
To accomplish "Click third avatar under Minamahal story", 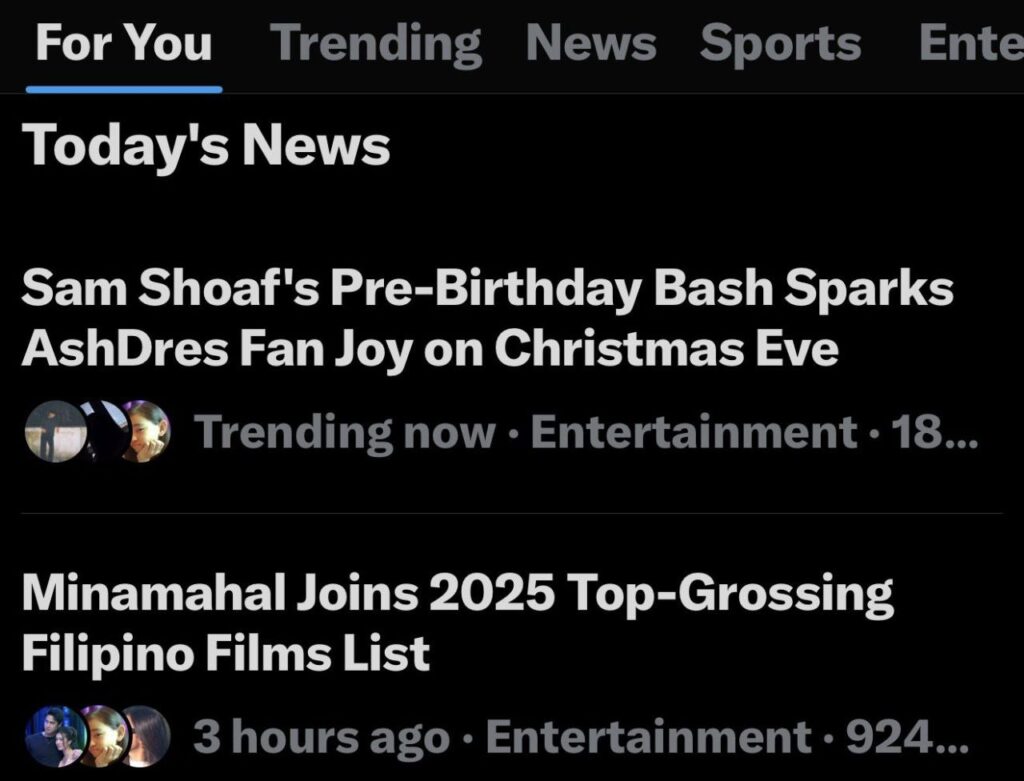I will 146,736.
